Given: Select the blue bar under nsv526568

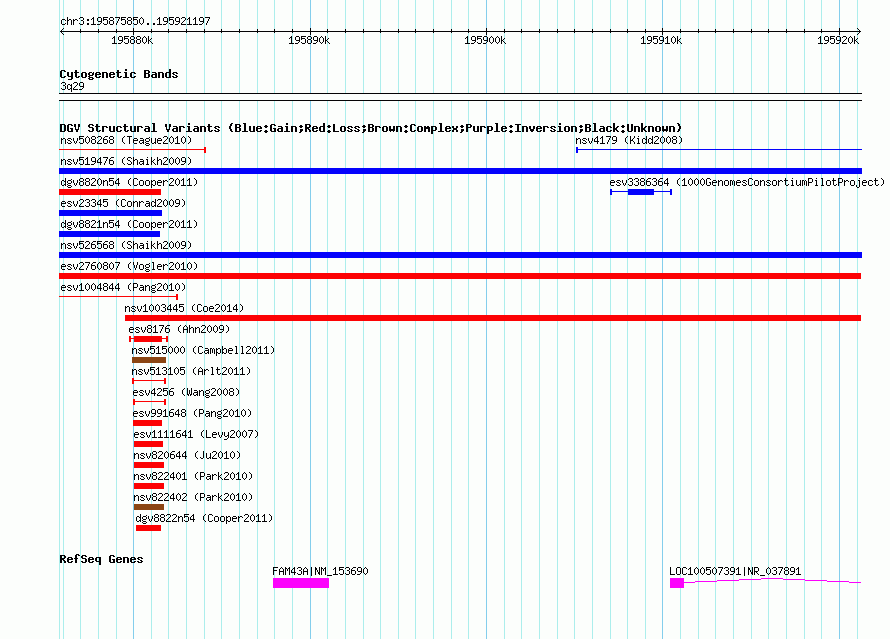Looking at the screenshot, I should 460,255.
